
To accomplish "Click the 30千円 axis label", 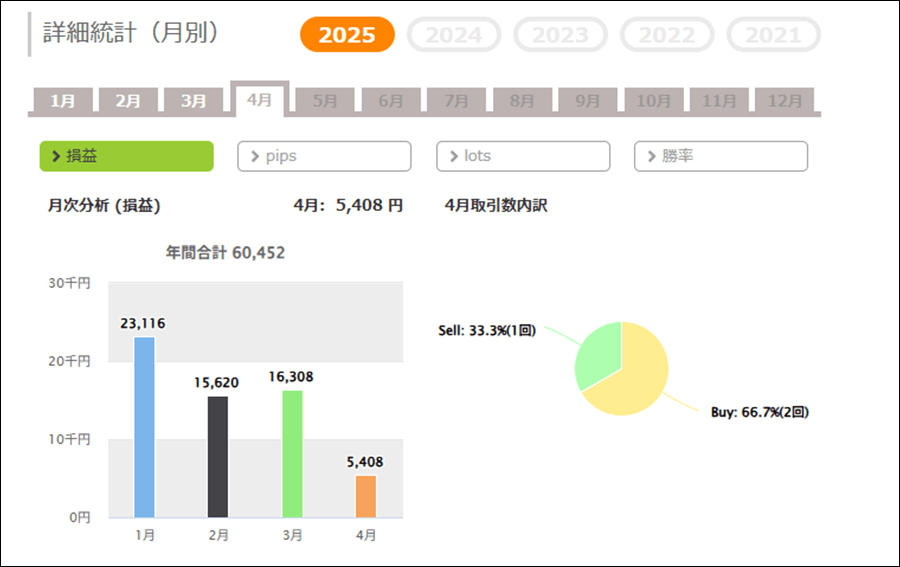I will pos(69,283).
